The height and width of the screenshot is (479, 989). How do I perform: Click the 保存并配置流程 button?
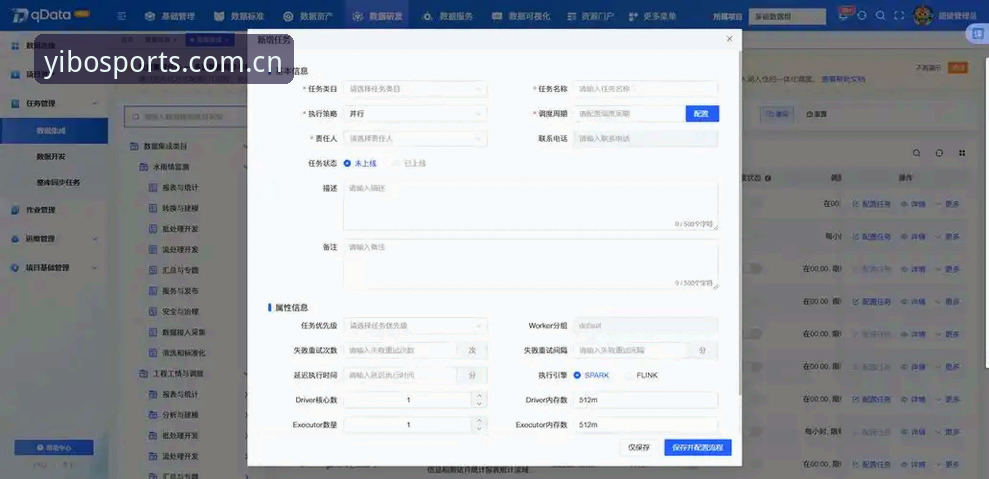click(x=698, y=447)
